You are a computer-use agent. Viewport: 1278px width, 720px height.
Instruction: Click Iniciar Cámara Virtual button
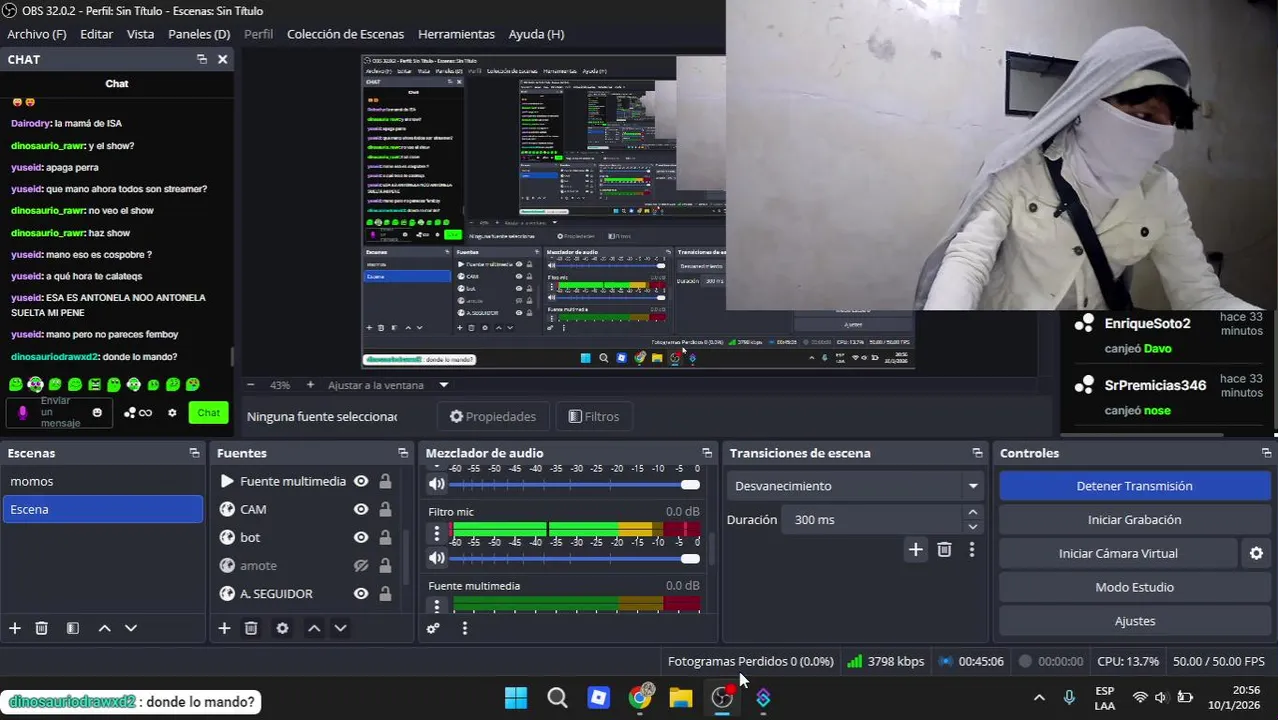1118,553
